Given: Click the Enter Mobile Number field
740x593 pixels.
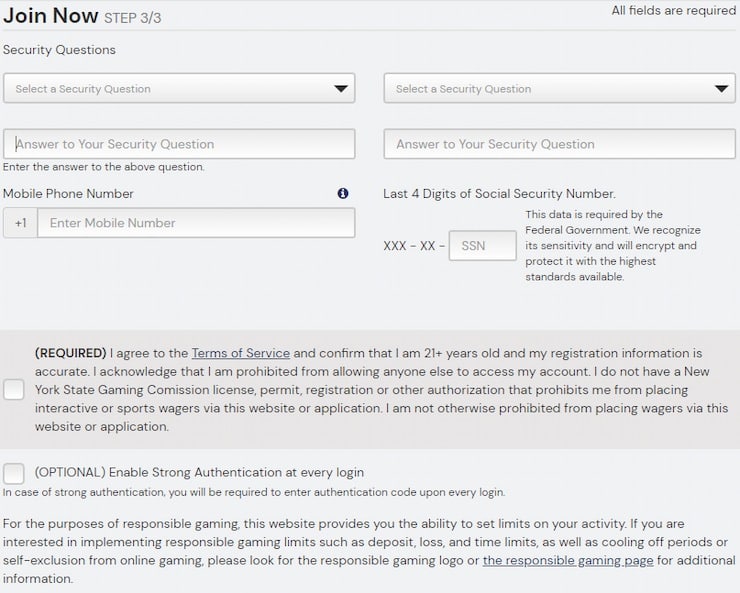Looking at the screenshot, I should pos(196,223).
